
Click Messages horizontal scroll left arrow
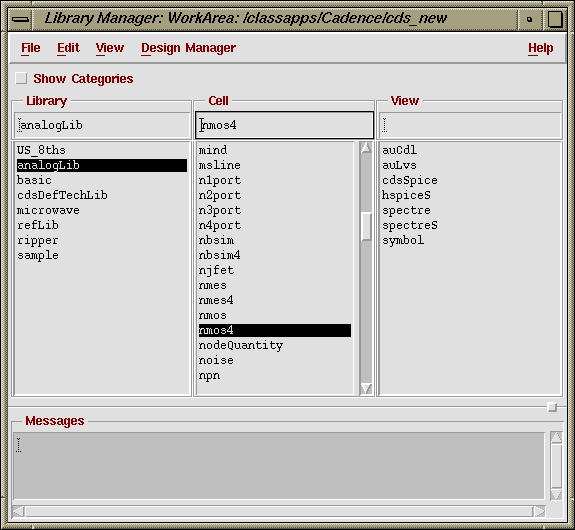tap(19, 511)
